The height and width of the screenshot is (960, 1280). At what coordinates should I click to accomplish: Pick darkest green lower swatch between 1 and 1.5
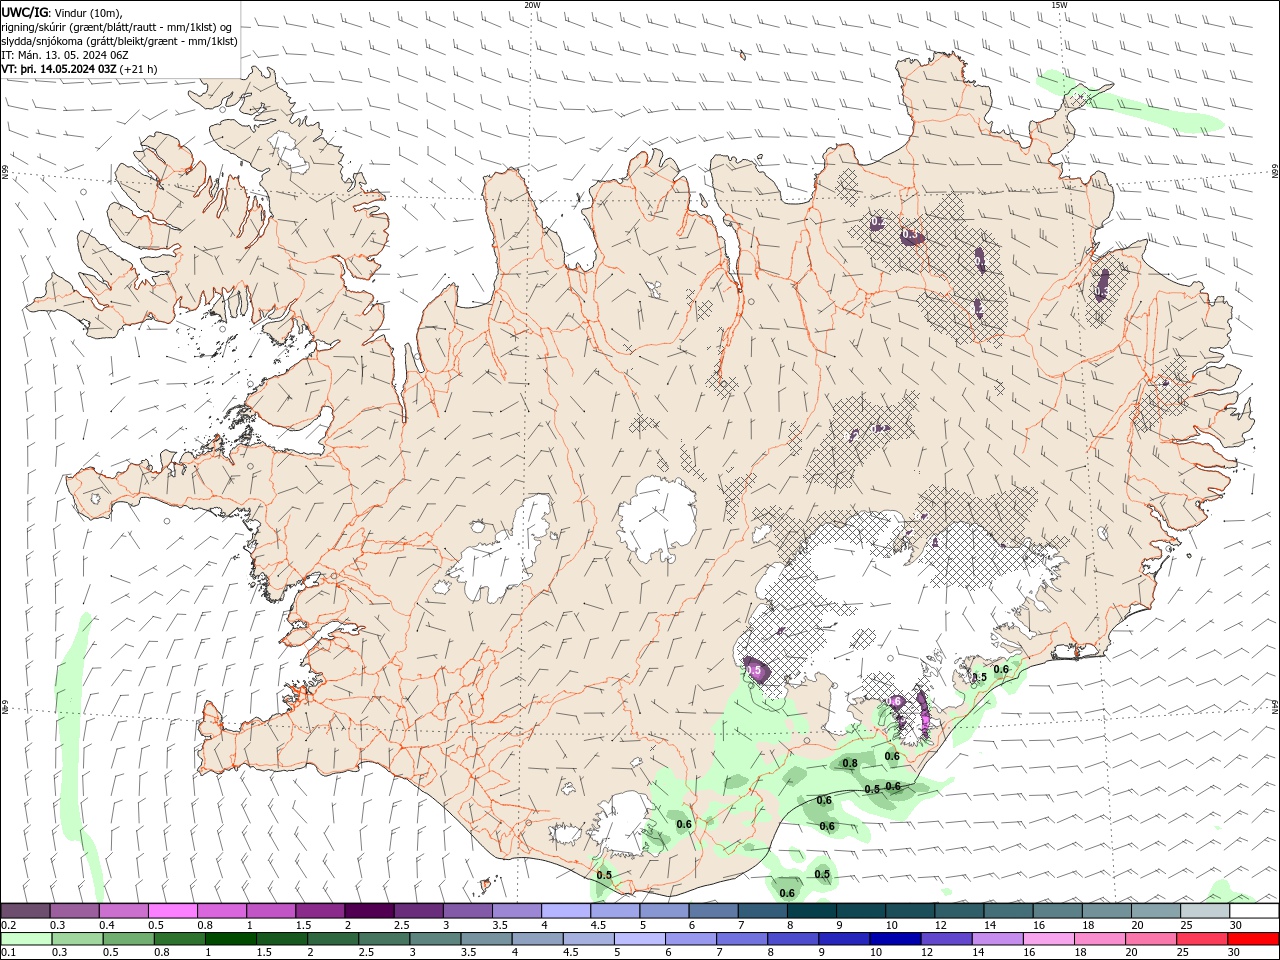(x=230, y=939)
